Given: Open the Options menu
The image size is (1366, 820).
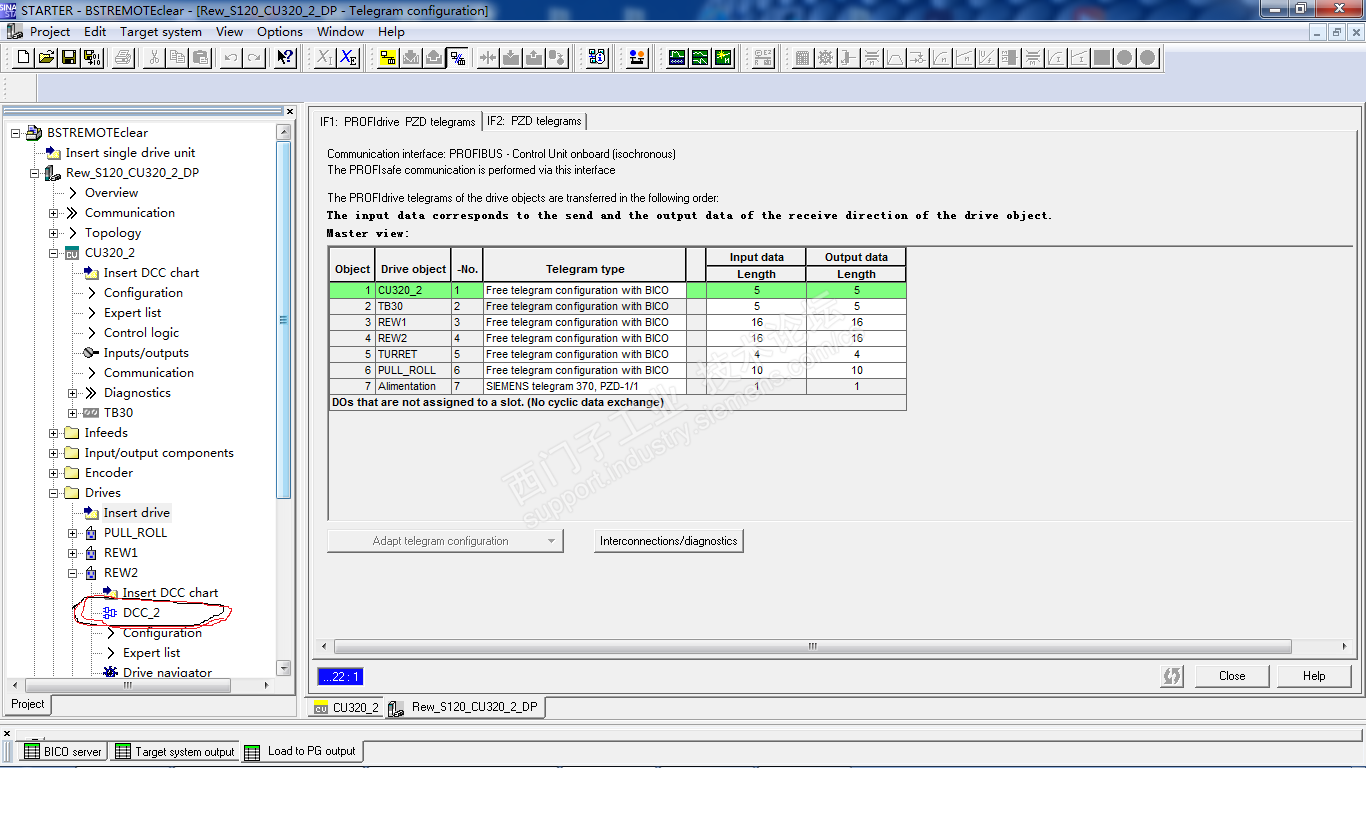Looking at the screenshot, I should (x=279, y=32).
